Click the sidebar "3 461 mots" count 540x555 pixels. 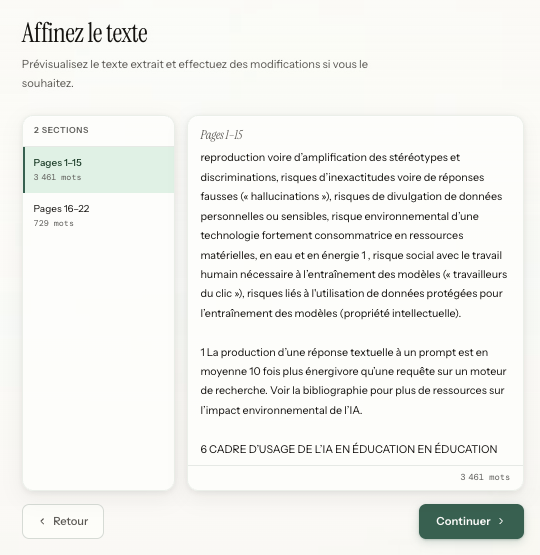57,177
